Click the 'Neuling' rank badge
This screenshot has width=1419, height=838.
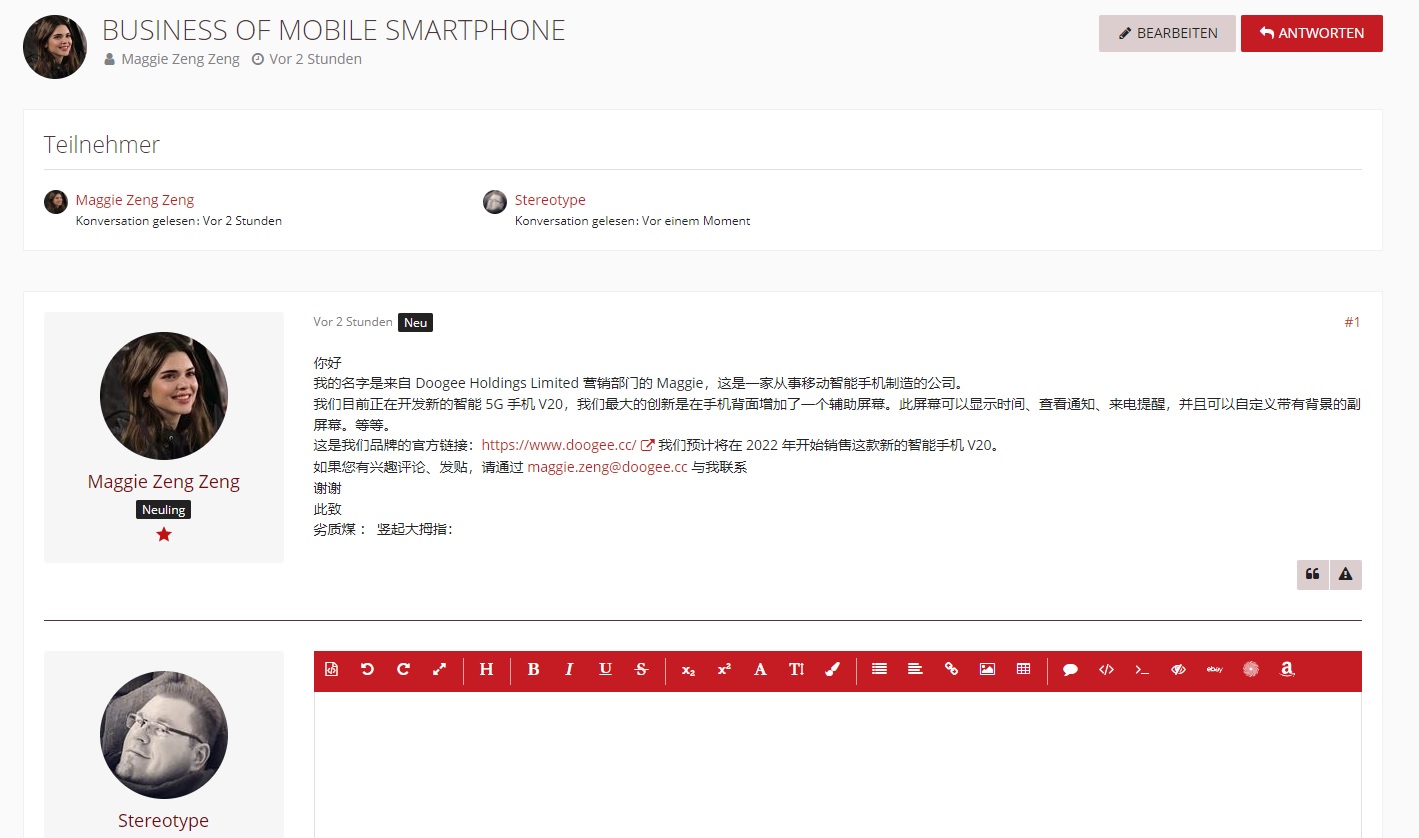[x=164, y=510]
